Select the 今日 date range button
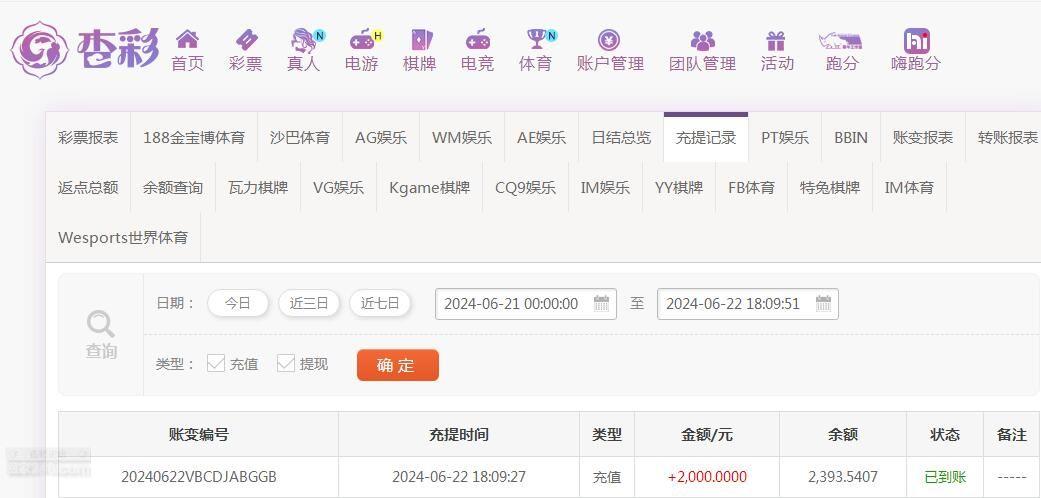Image resolution: width=1041 pixels, height=498 pixels. [238, 303]
